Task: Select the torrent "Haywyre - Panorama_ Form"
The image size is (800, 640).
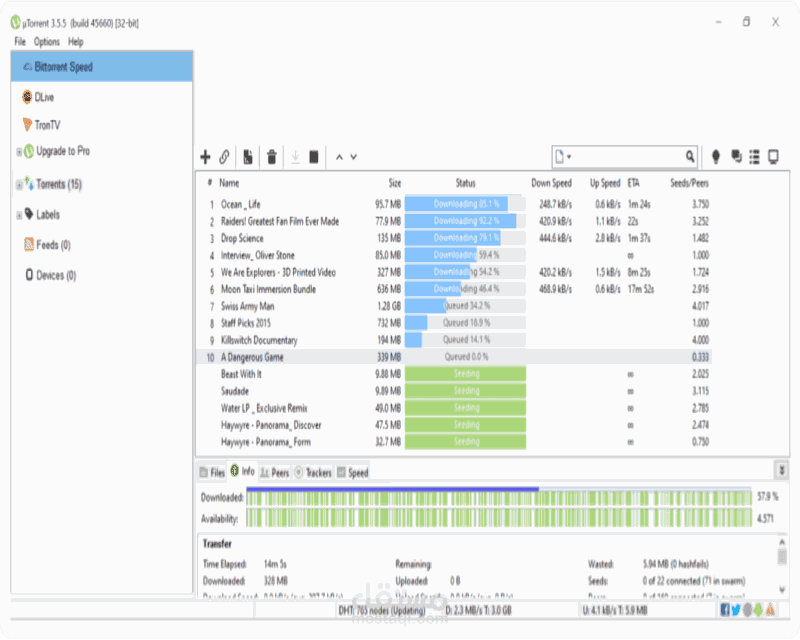Action: 454,442
